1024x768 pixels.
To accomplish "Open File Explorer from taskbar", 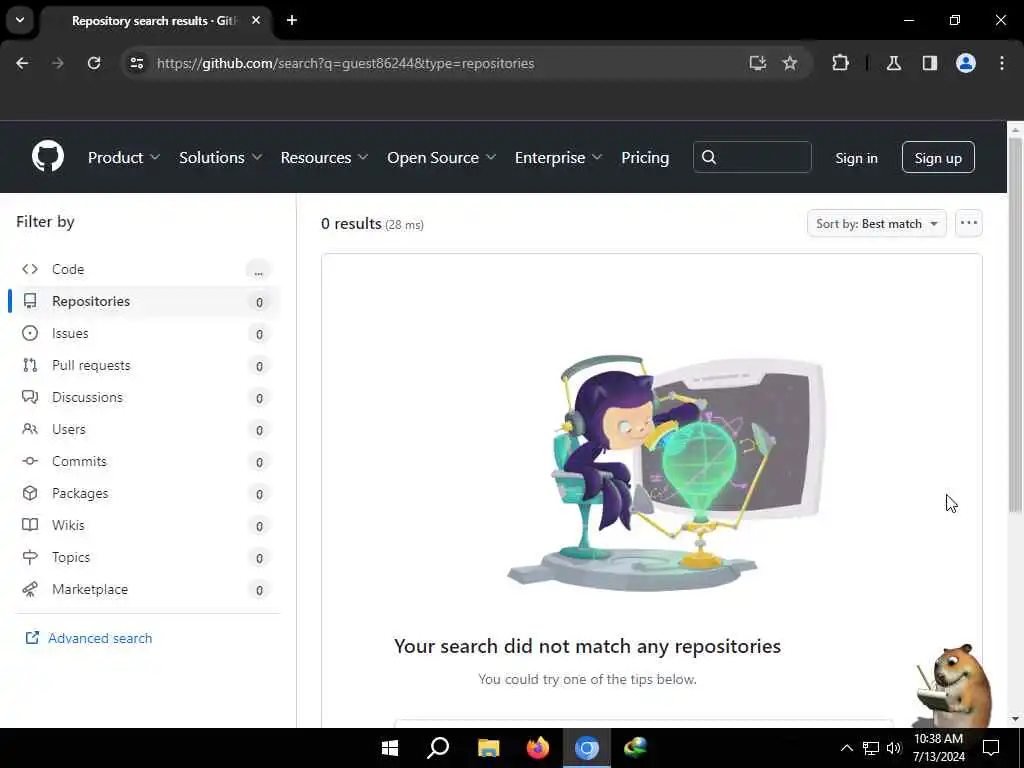I will click(x=488, y=748).
